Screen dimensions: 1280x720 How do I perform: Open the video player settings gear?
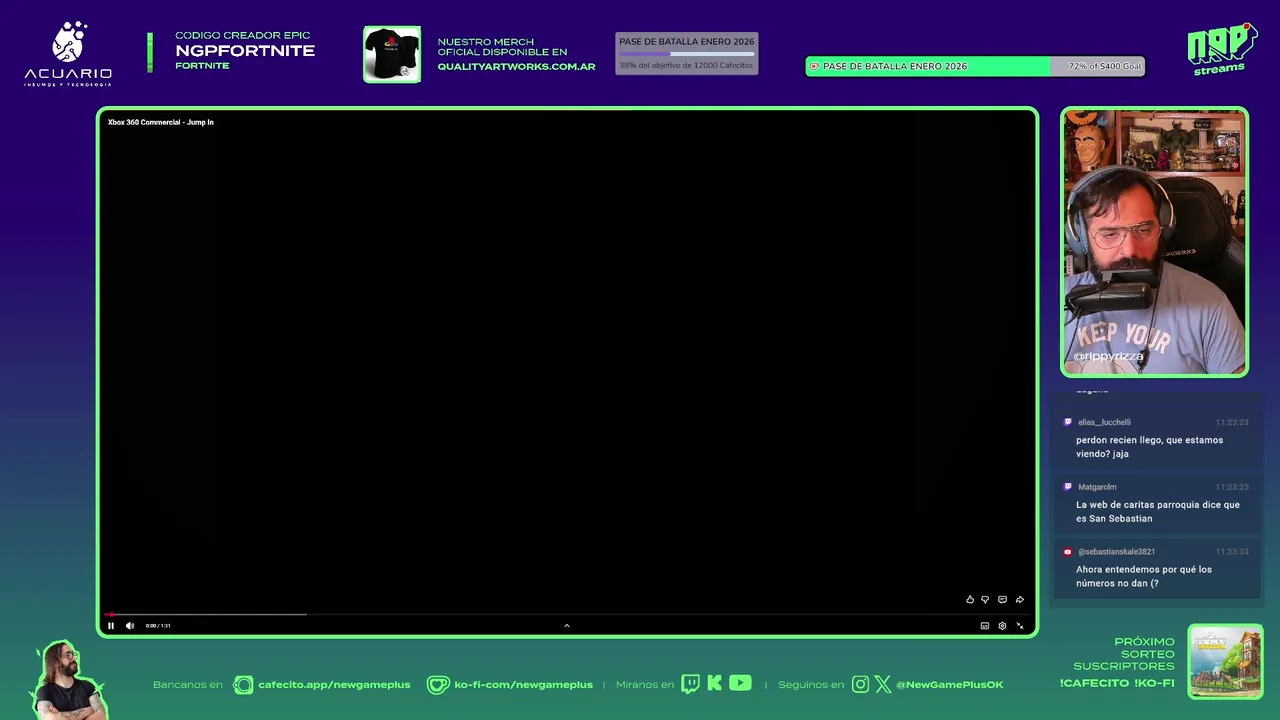pos(1002,626)
